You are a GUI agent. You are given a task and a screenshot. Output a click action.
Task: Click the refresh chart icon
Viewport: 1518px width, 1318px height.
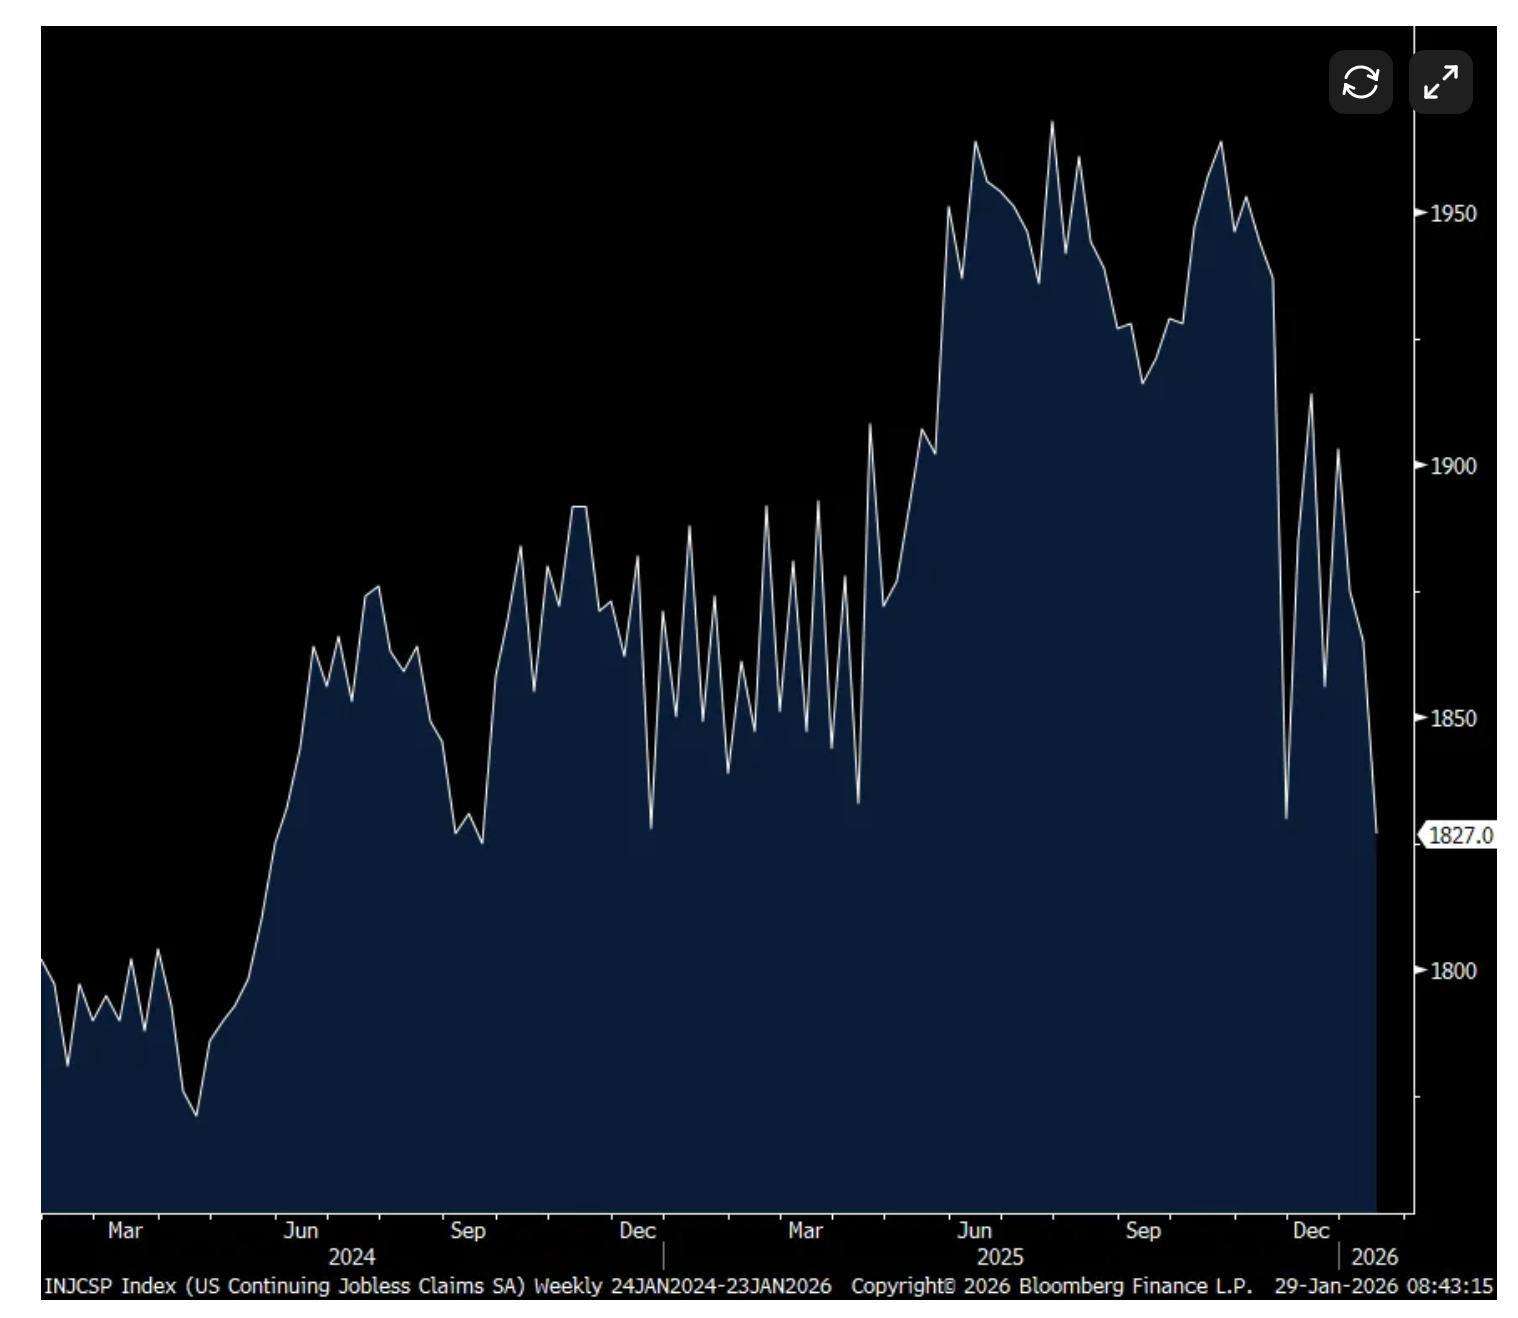pyautogui.click(x=1360, y=82)
